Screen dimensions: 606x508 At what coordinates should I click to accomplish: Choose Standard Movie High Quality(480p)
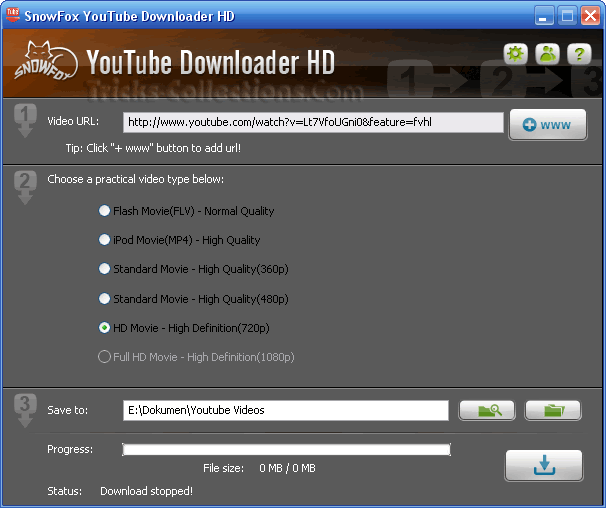(193, 299)
